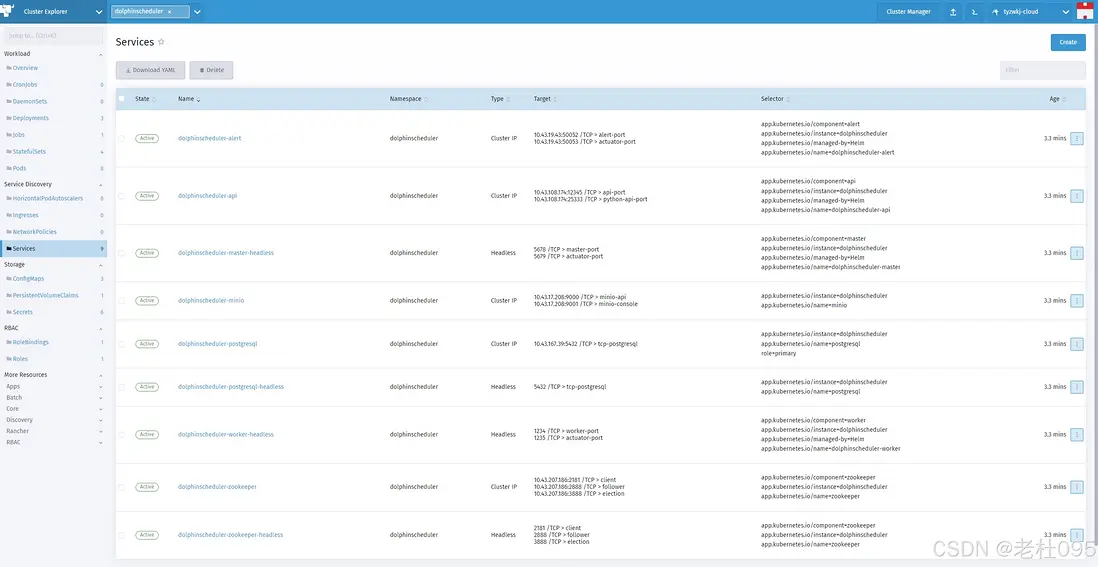Click the Create button
The width and height of the screenshot is (1098, 567).
tap(1068, 42)
